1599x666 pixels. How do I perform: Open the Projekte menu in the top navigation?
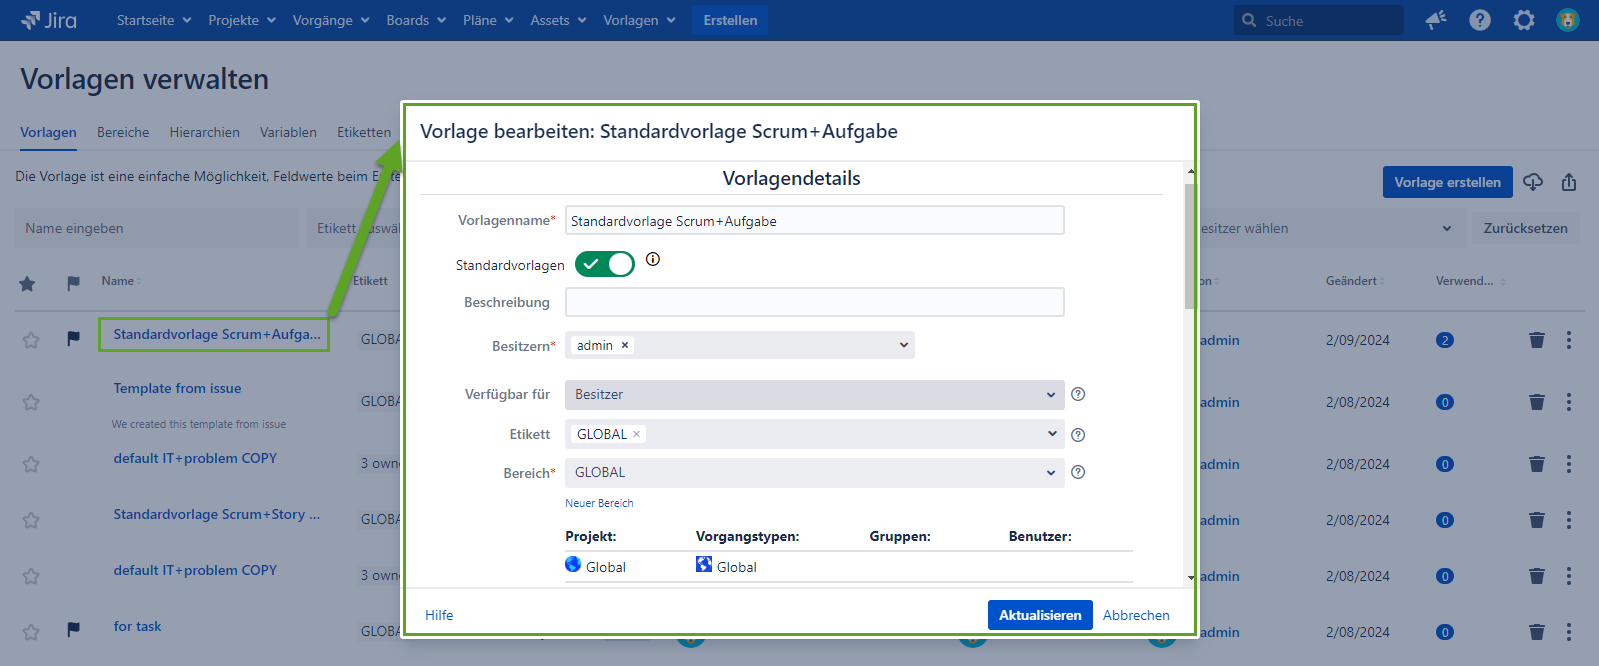click(241, 20)
